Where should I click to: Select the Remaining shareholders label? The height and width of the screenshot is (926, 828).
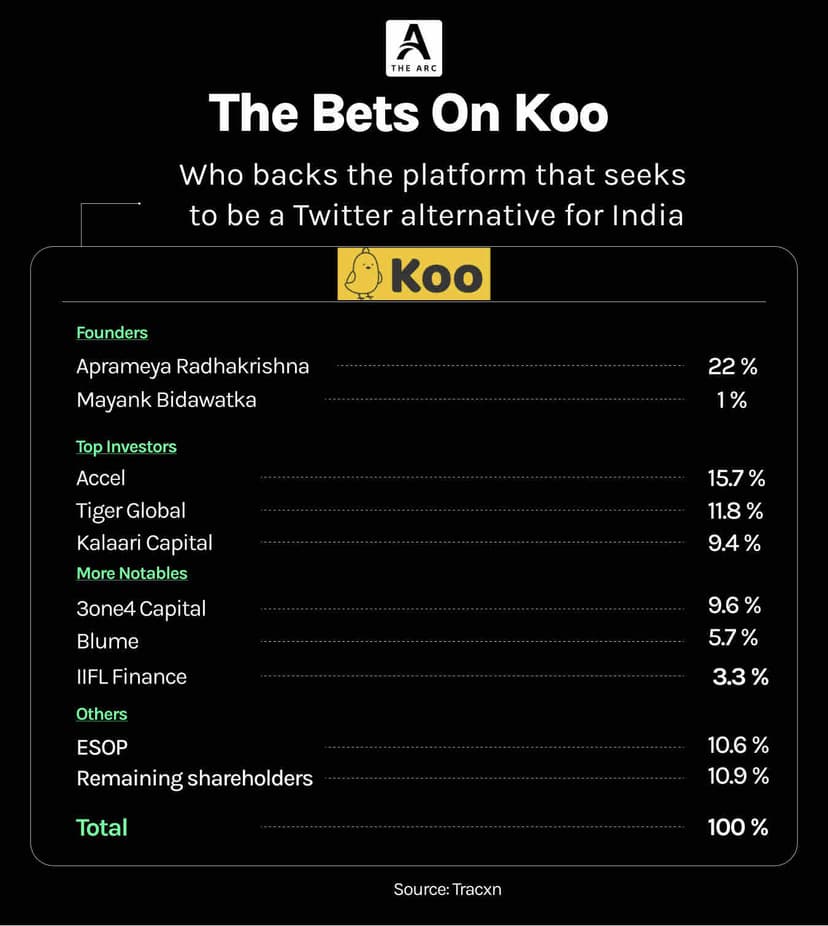pos(195,778)
